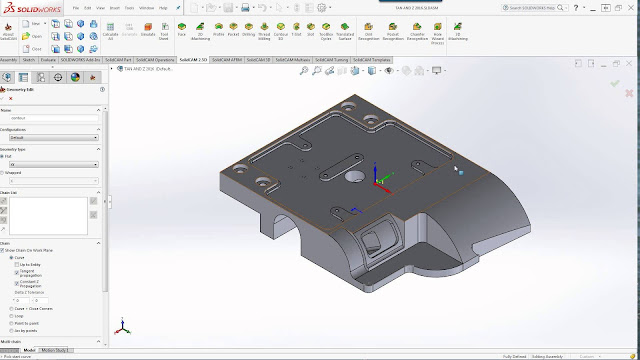
Task: Open the Tool Sheet icon
Action: [x=164, y=31]
